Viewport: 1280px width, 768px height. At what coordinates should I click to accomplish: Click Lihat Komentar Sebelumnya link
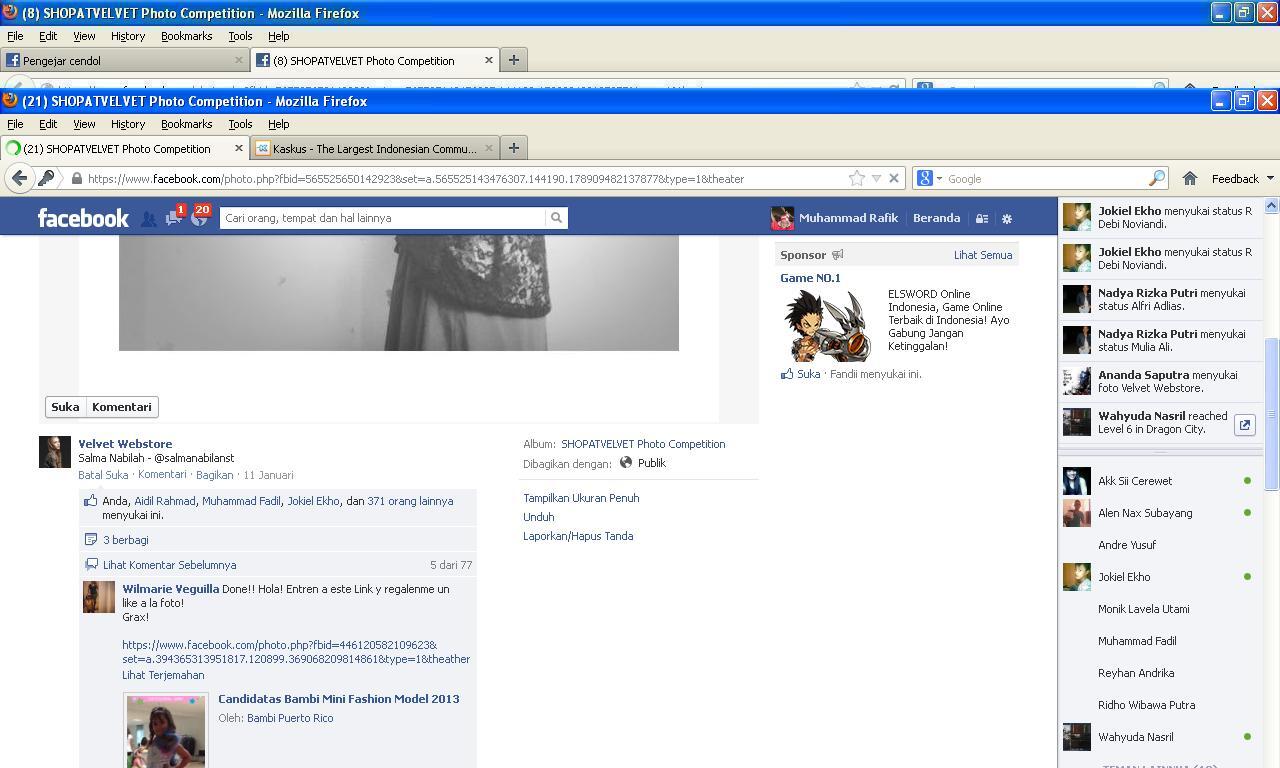point(169,565)
